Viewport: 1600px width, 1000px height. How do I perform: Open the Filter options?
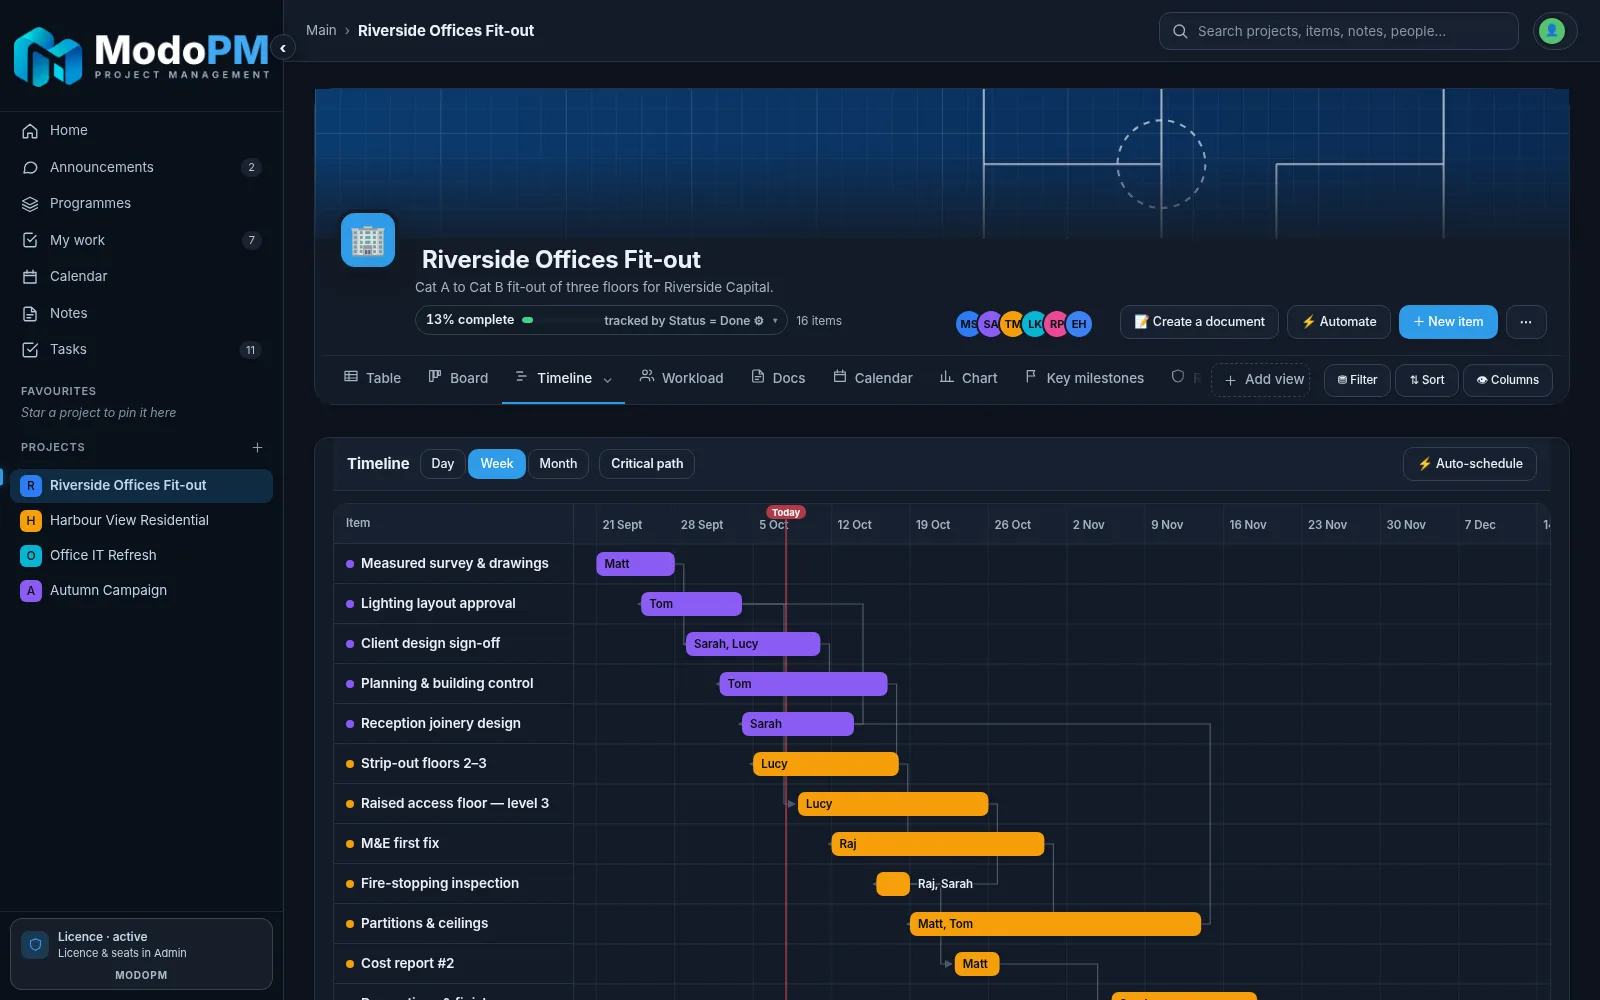[x=1357, y=380]
